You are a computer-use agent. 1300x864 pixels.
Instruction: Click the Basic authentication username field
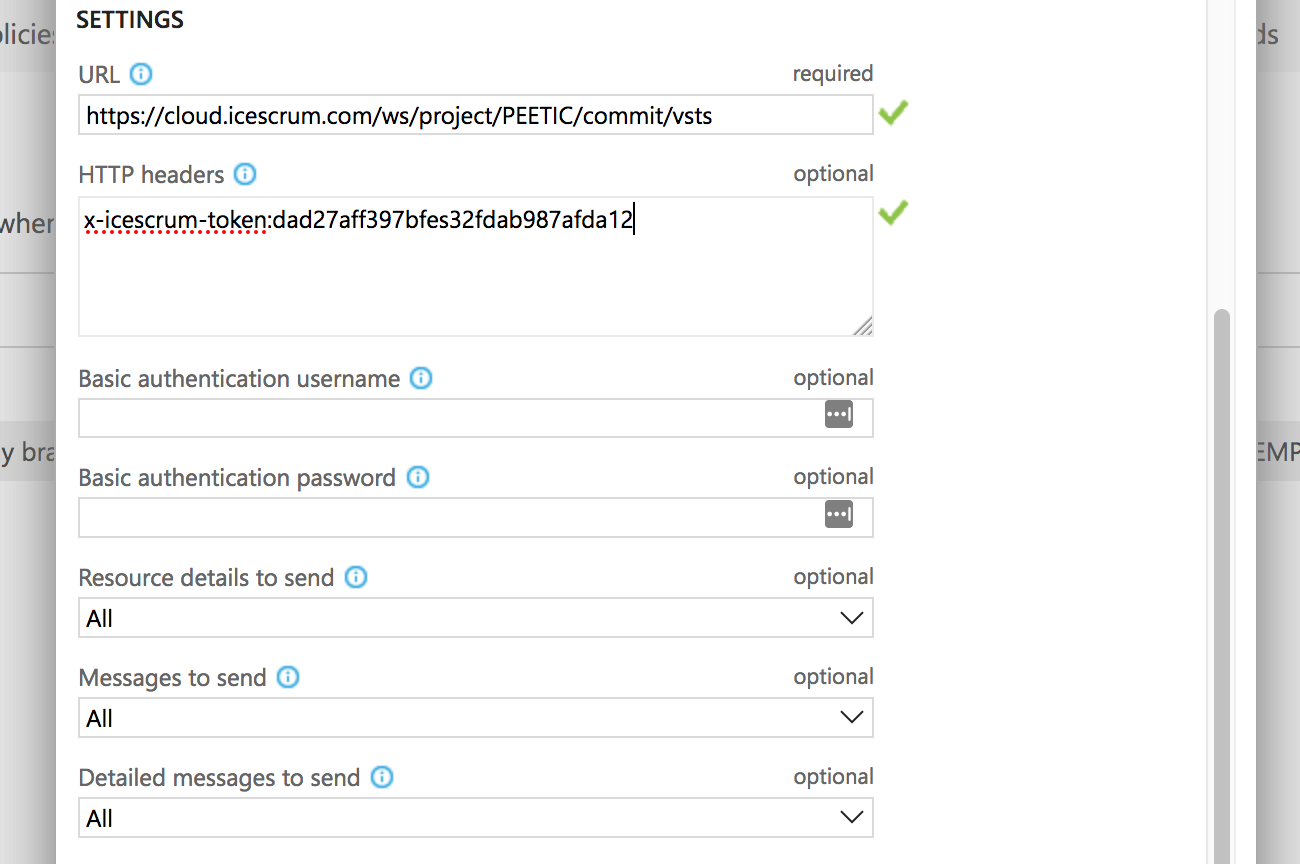point(476,418)
